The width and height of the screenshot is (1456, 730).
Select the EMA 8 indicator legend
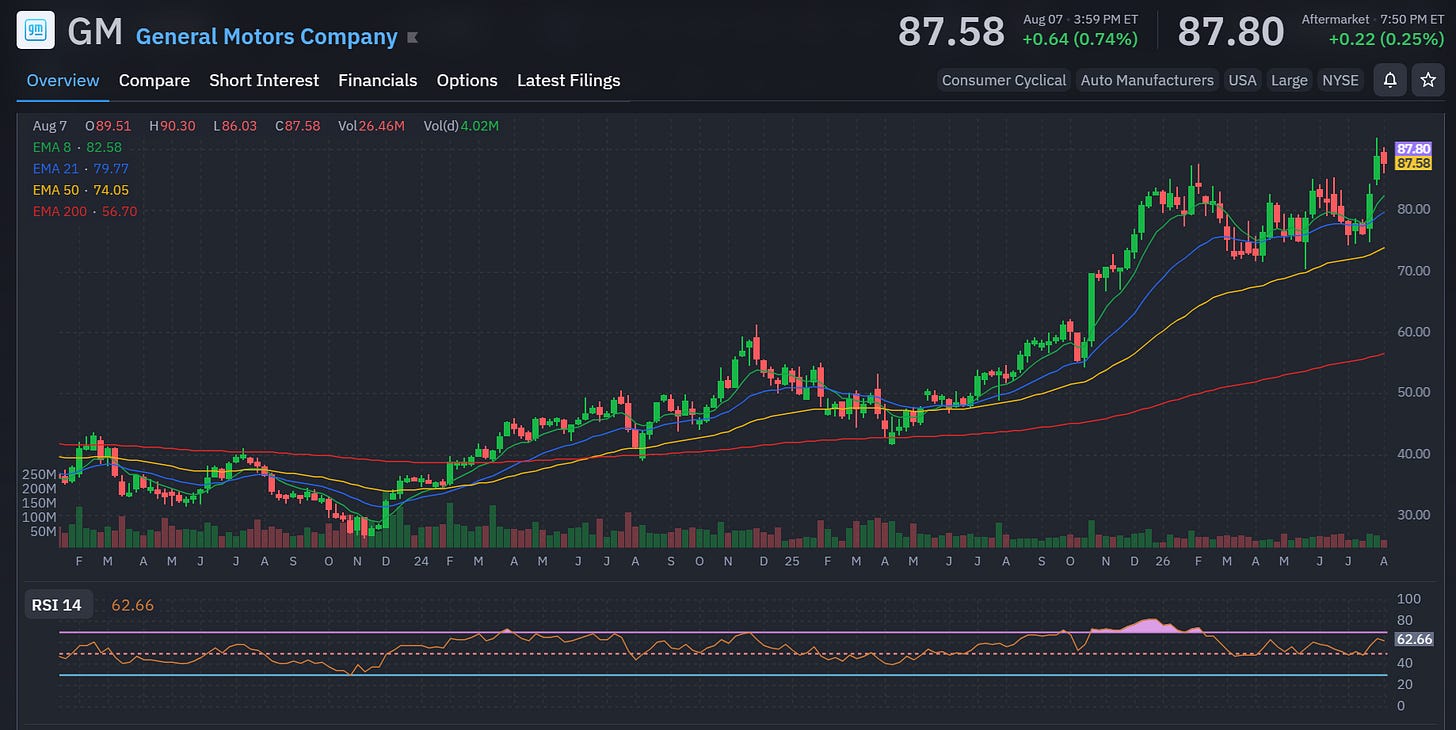click(77, 147)
